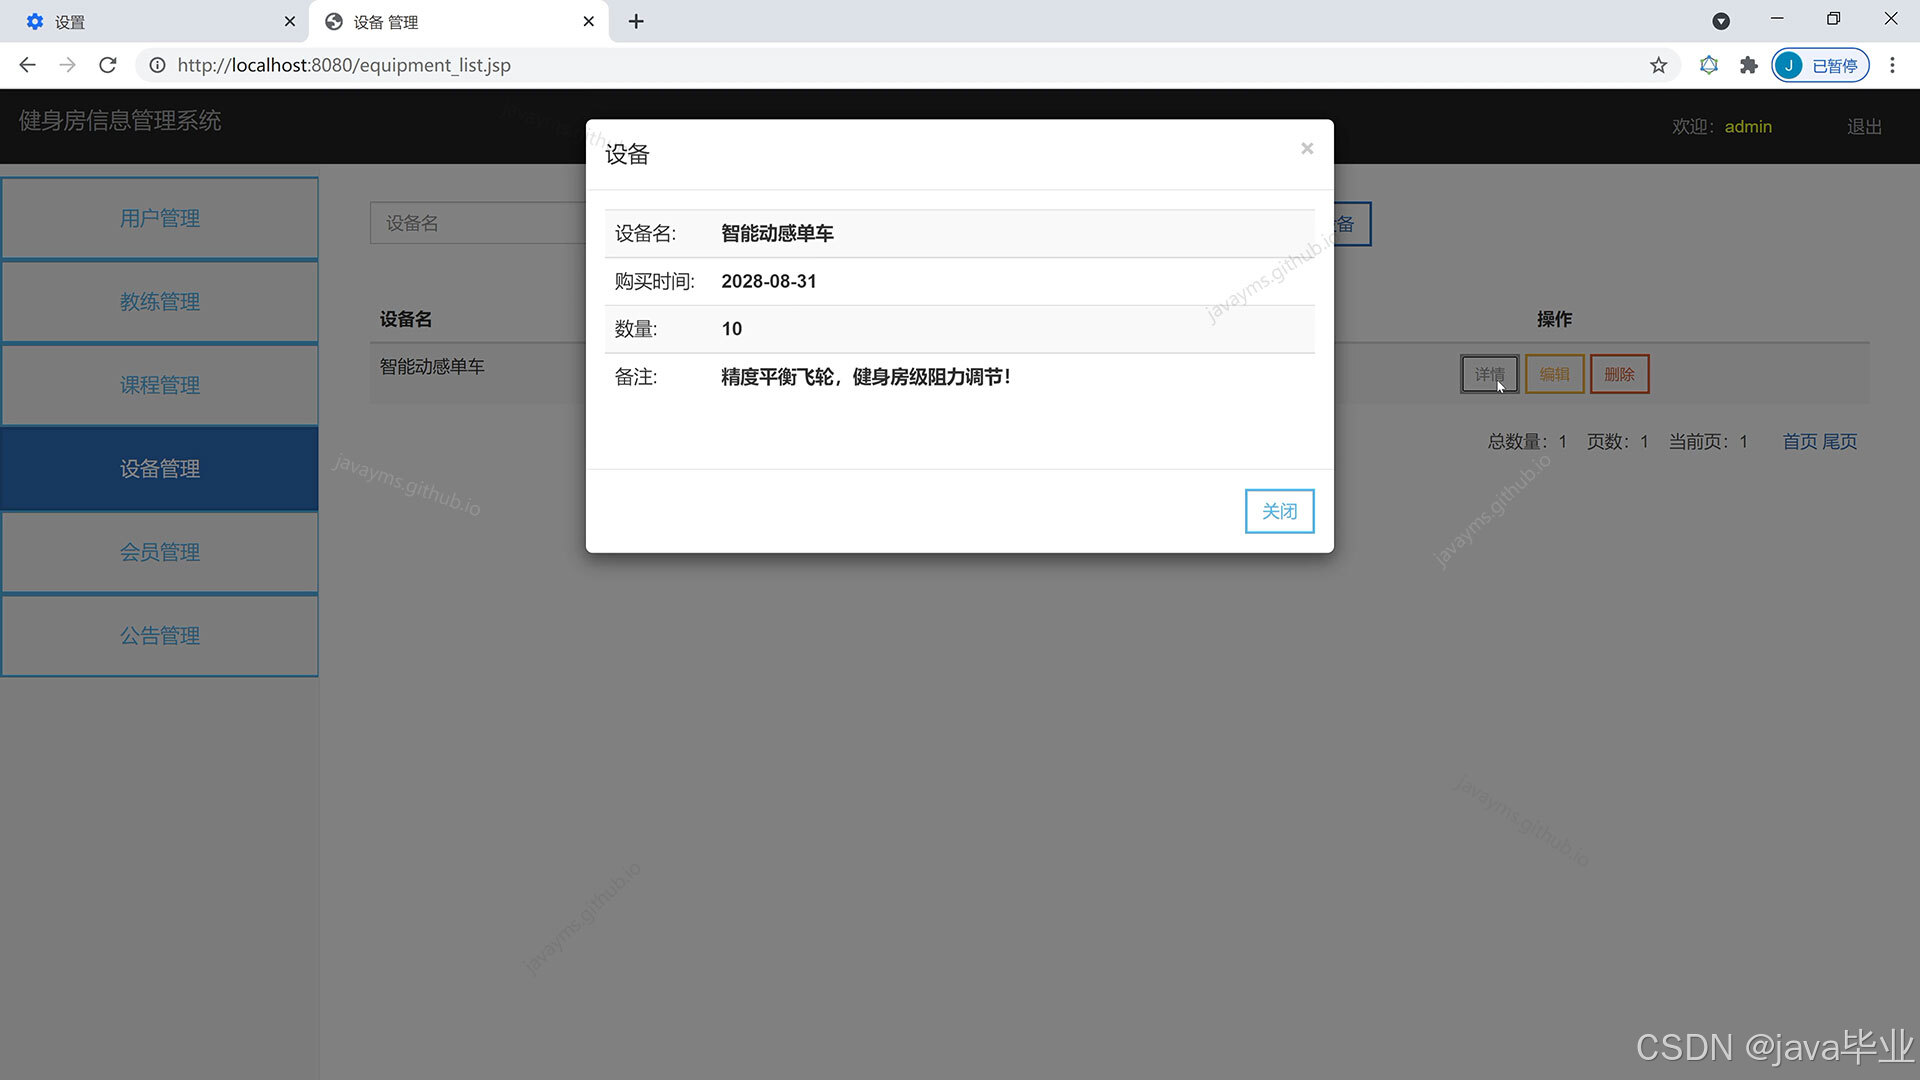
Task: Click the 智能动感单车 value in dialog
Action: tap(777, 233)
